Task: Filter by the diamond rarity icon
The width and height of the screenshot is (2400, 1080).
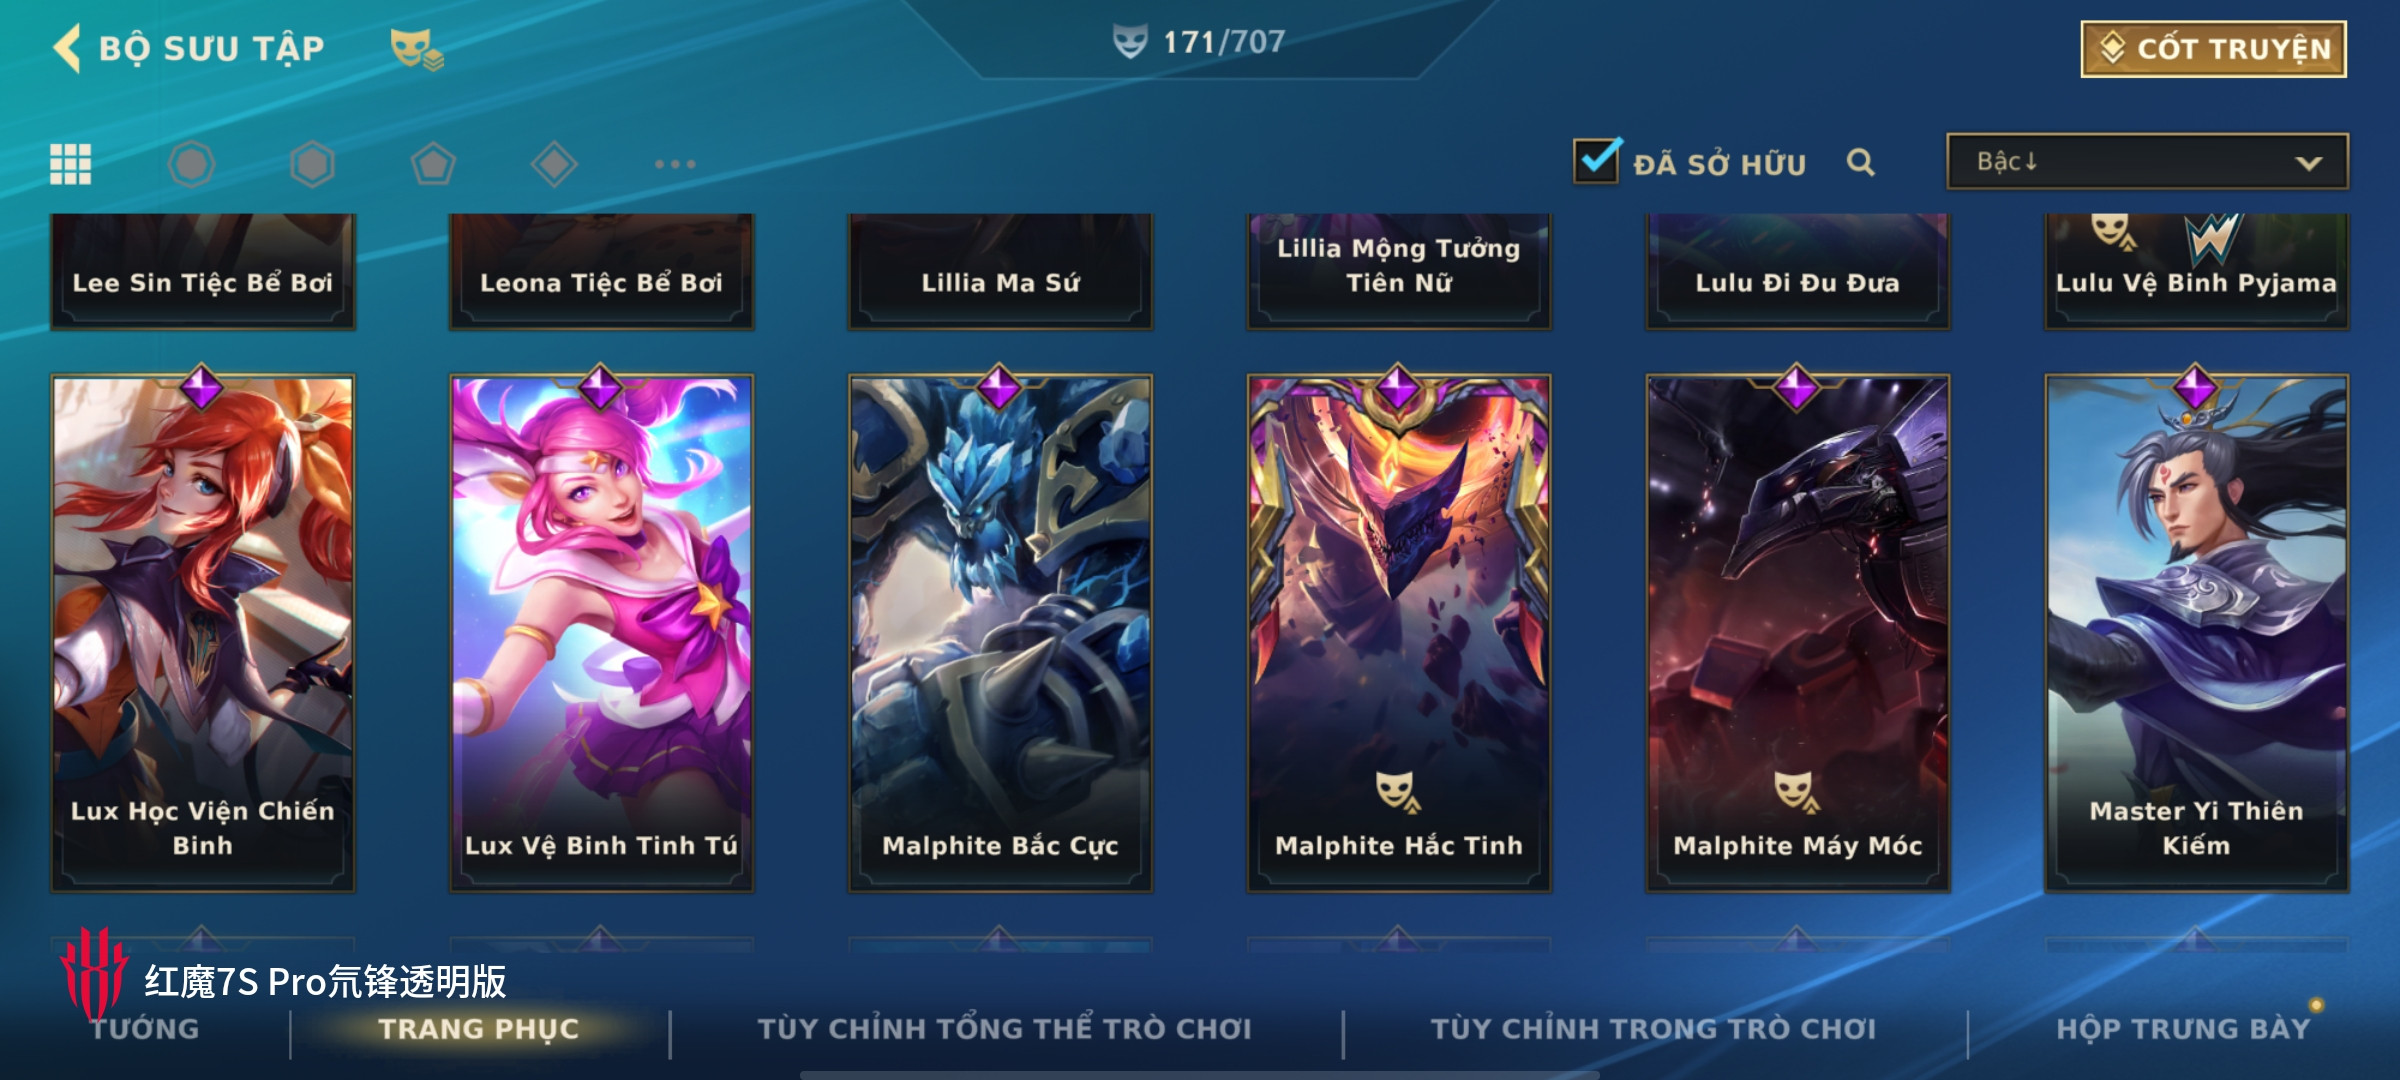Action: (554, 164)
